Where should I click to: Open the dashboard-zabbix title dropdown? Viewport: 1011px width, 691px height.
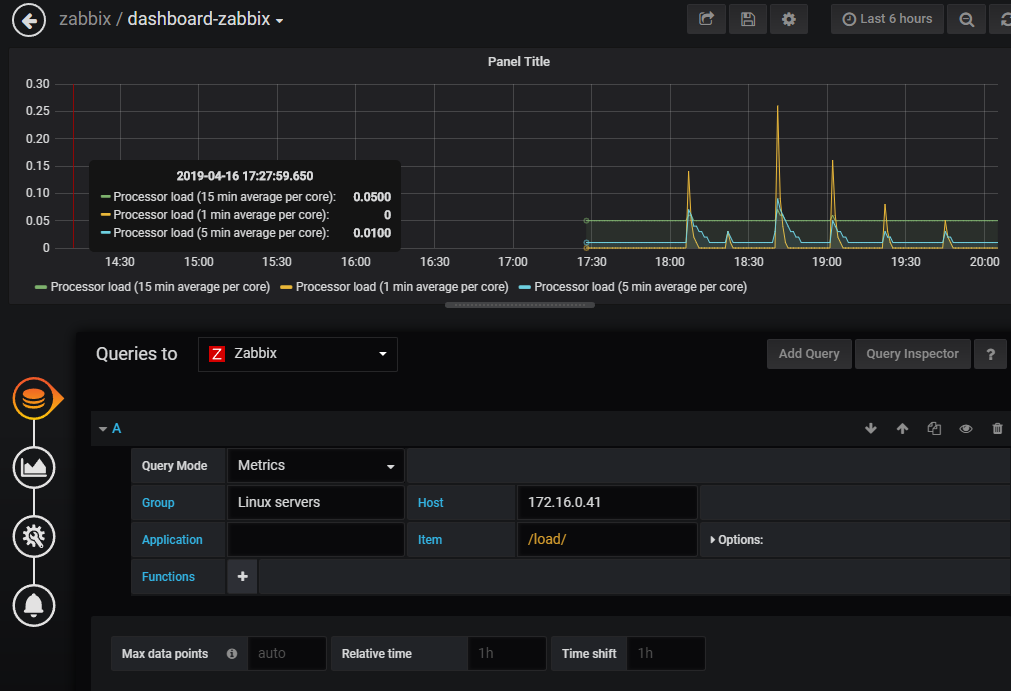pyautogui.click(x=205, y=19)
